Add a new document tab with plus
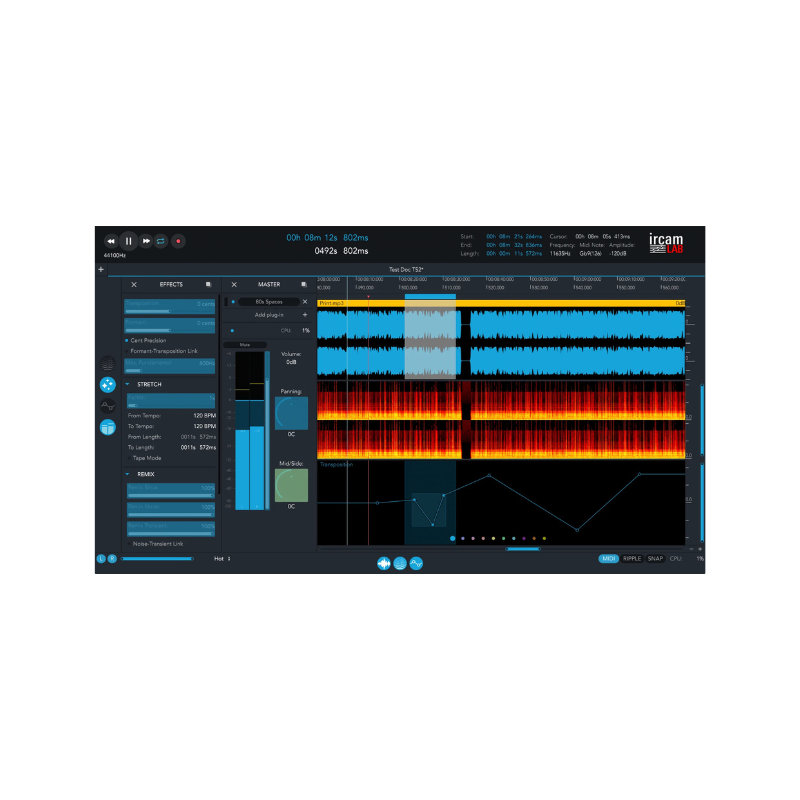This screenshot has height=800, width=800. point(101,269)
